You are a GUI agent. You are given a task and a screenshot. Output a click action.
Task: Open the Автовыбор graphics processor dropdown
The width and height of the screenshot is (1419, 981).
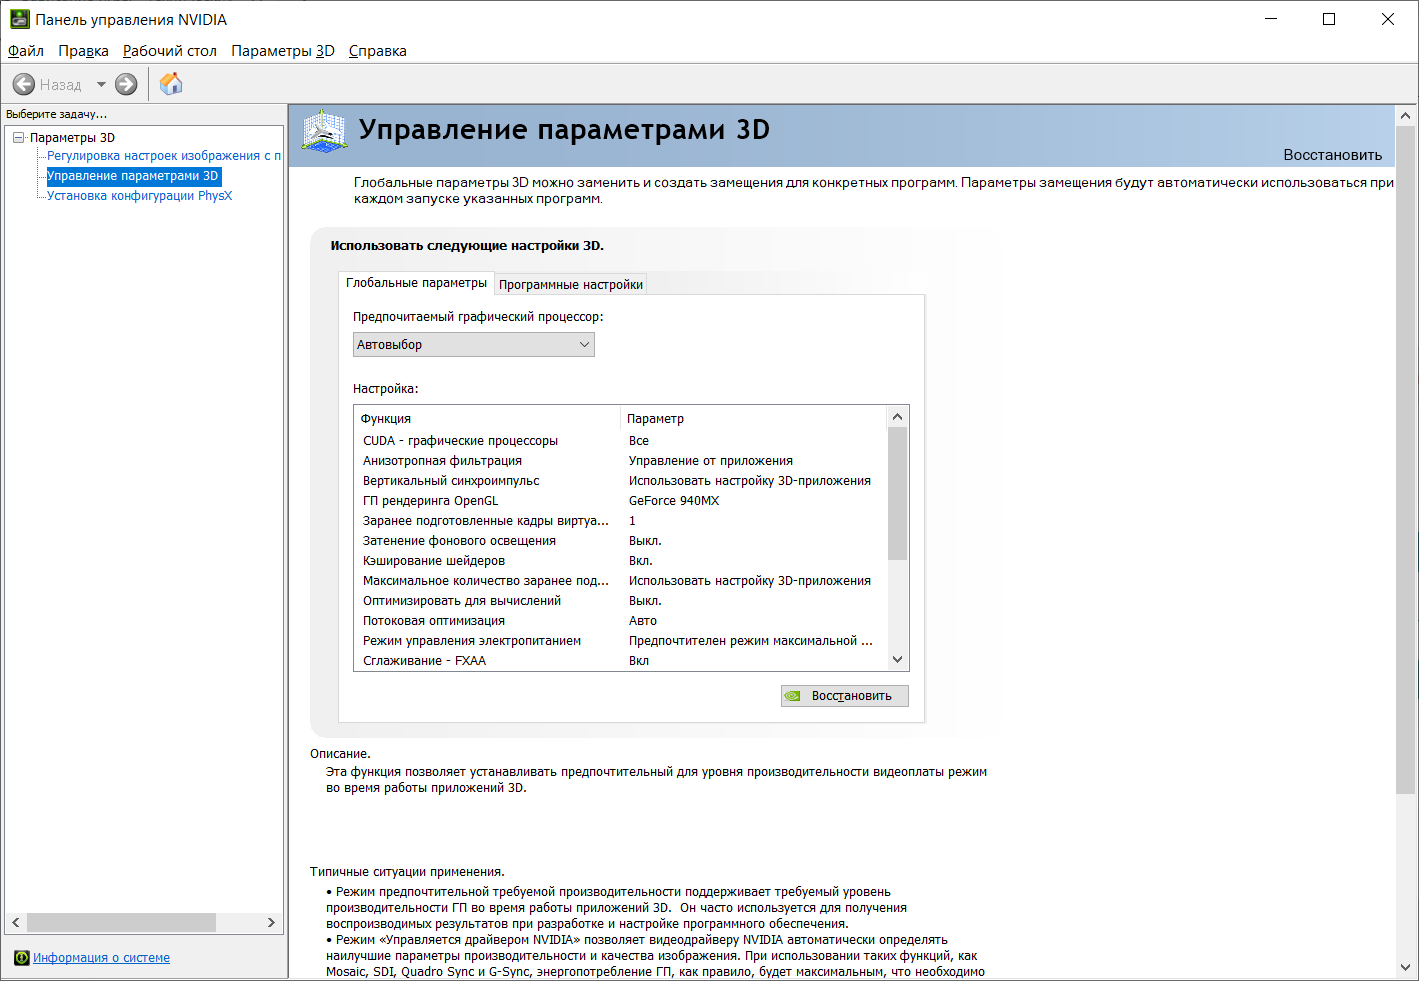[x=474, y=345]
